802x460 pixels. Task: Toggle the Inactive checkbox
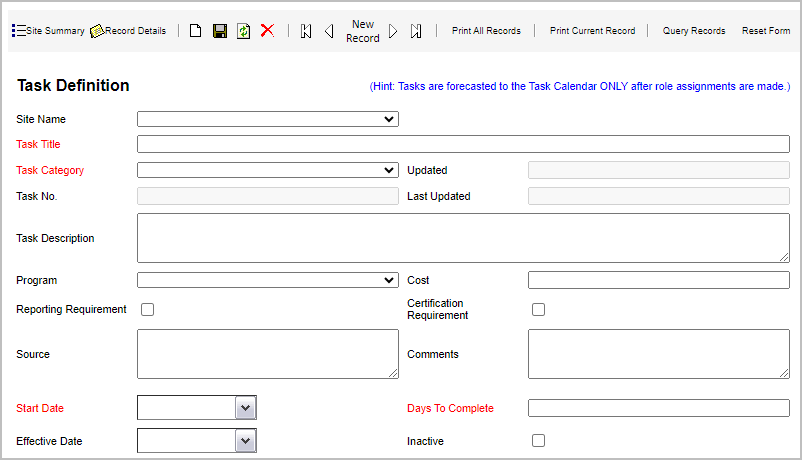tap(539, 441)
